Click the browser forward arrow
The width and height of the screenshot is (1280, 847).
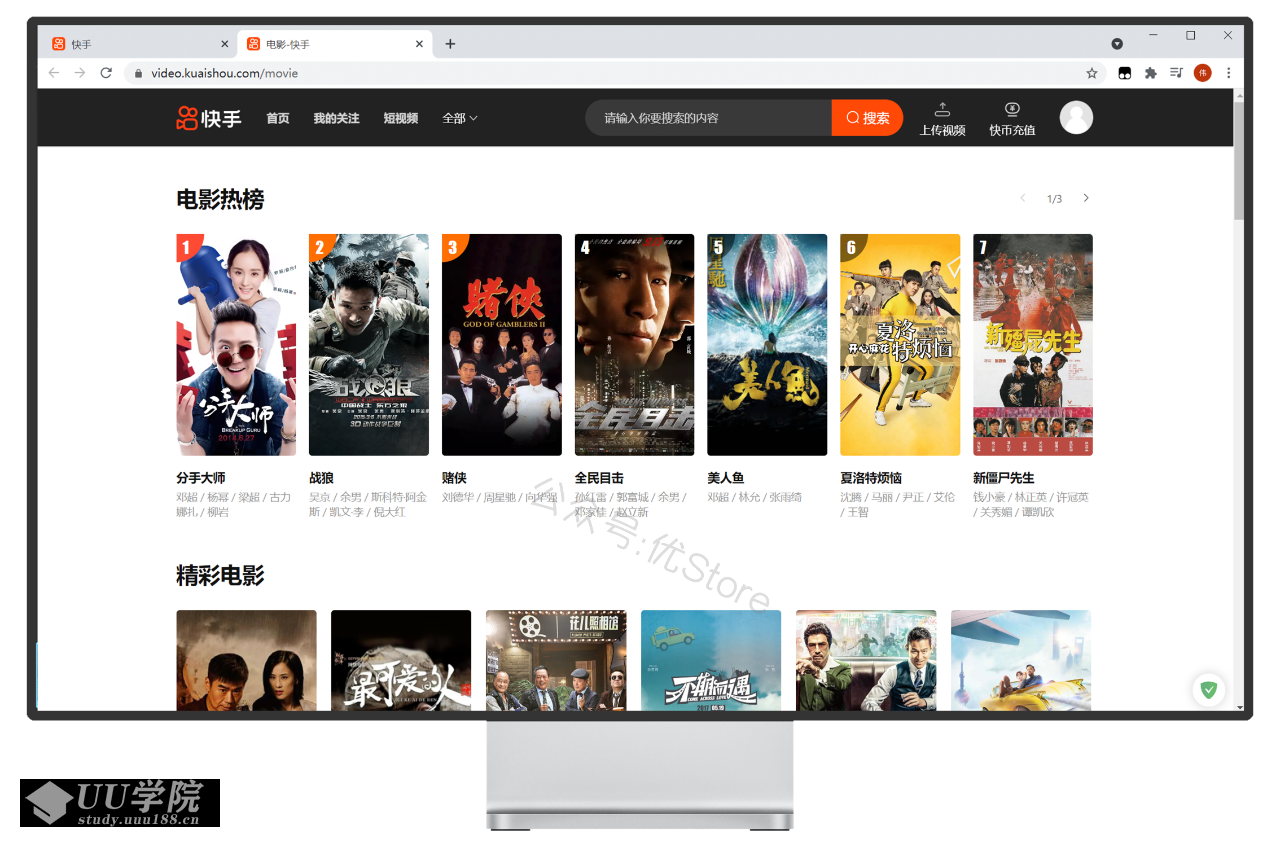pyautogui.click(x=80, y=73)
